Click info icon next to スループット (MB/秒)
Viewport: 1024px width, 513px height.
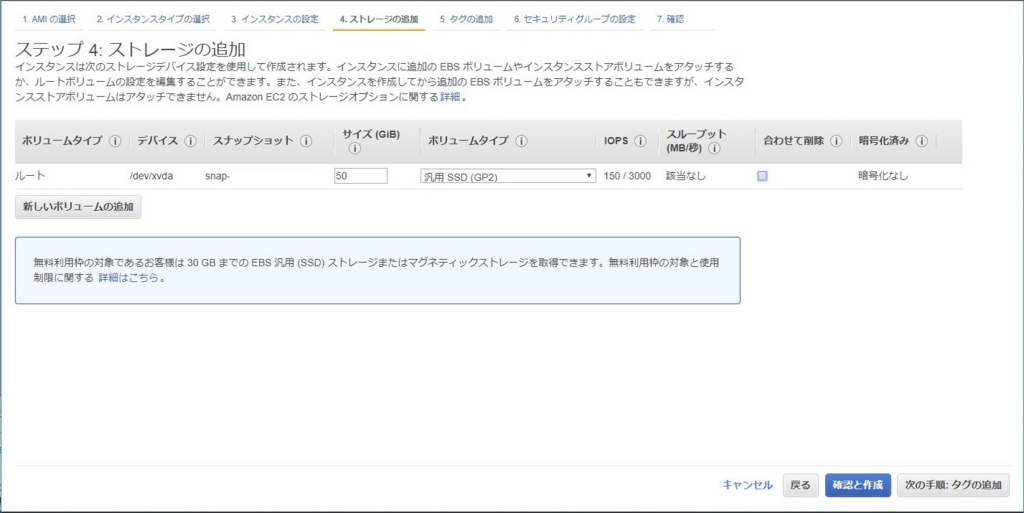point(714,148)
